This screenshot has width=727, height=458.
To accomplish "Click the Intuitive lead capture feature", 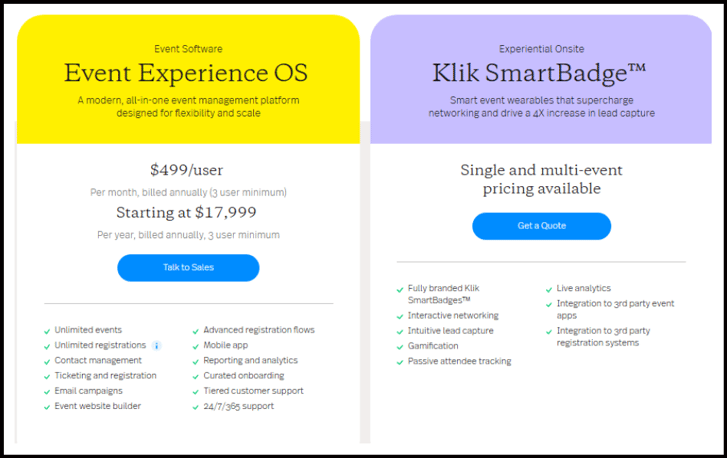I will (451, 330).
